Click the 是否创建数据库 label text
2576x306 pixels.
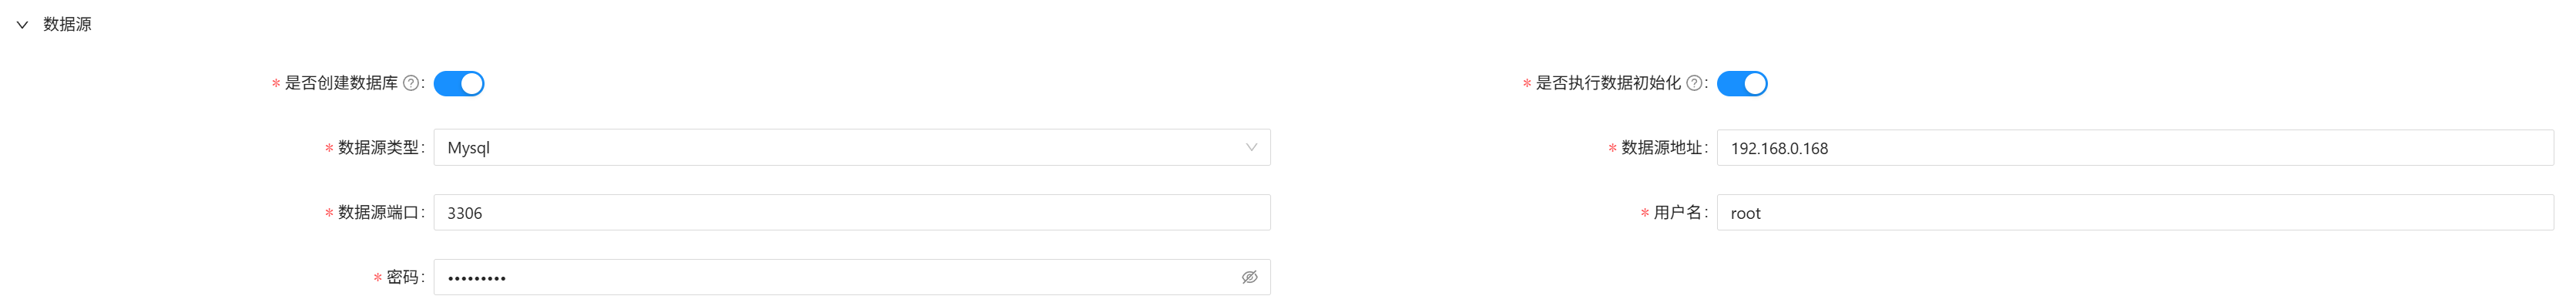coord(341,83)
